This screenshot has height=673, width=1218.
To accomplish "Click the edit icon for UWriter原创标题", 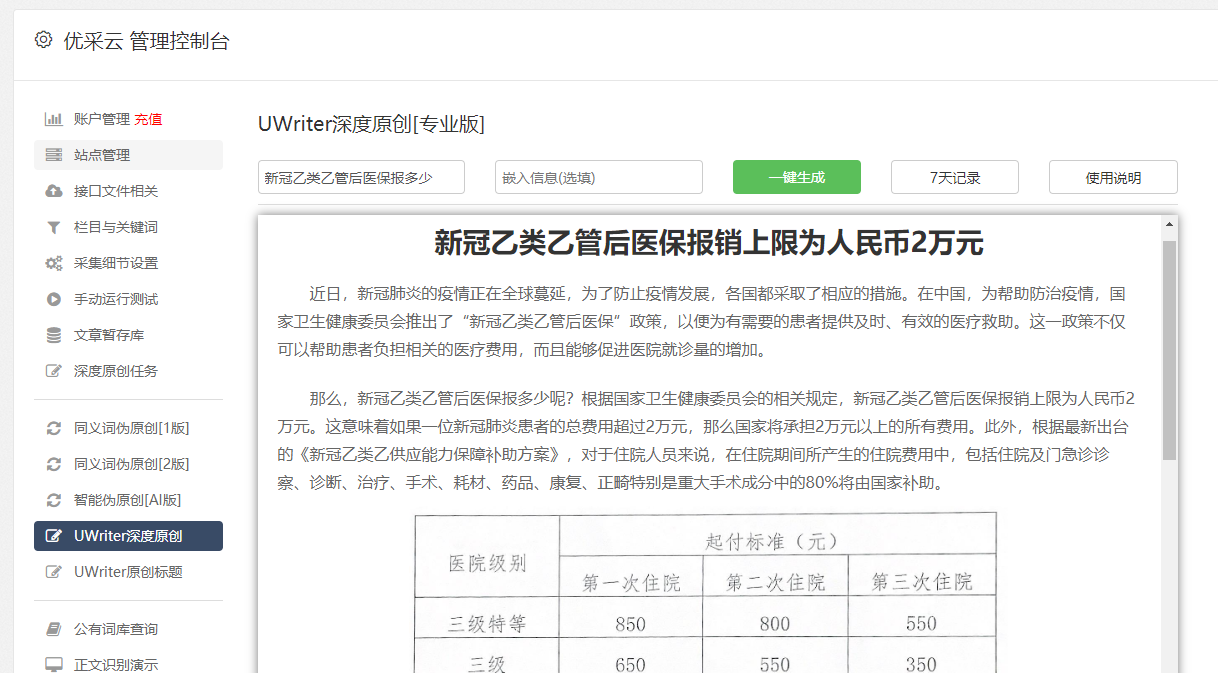I will (54, 572).
